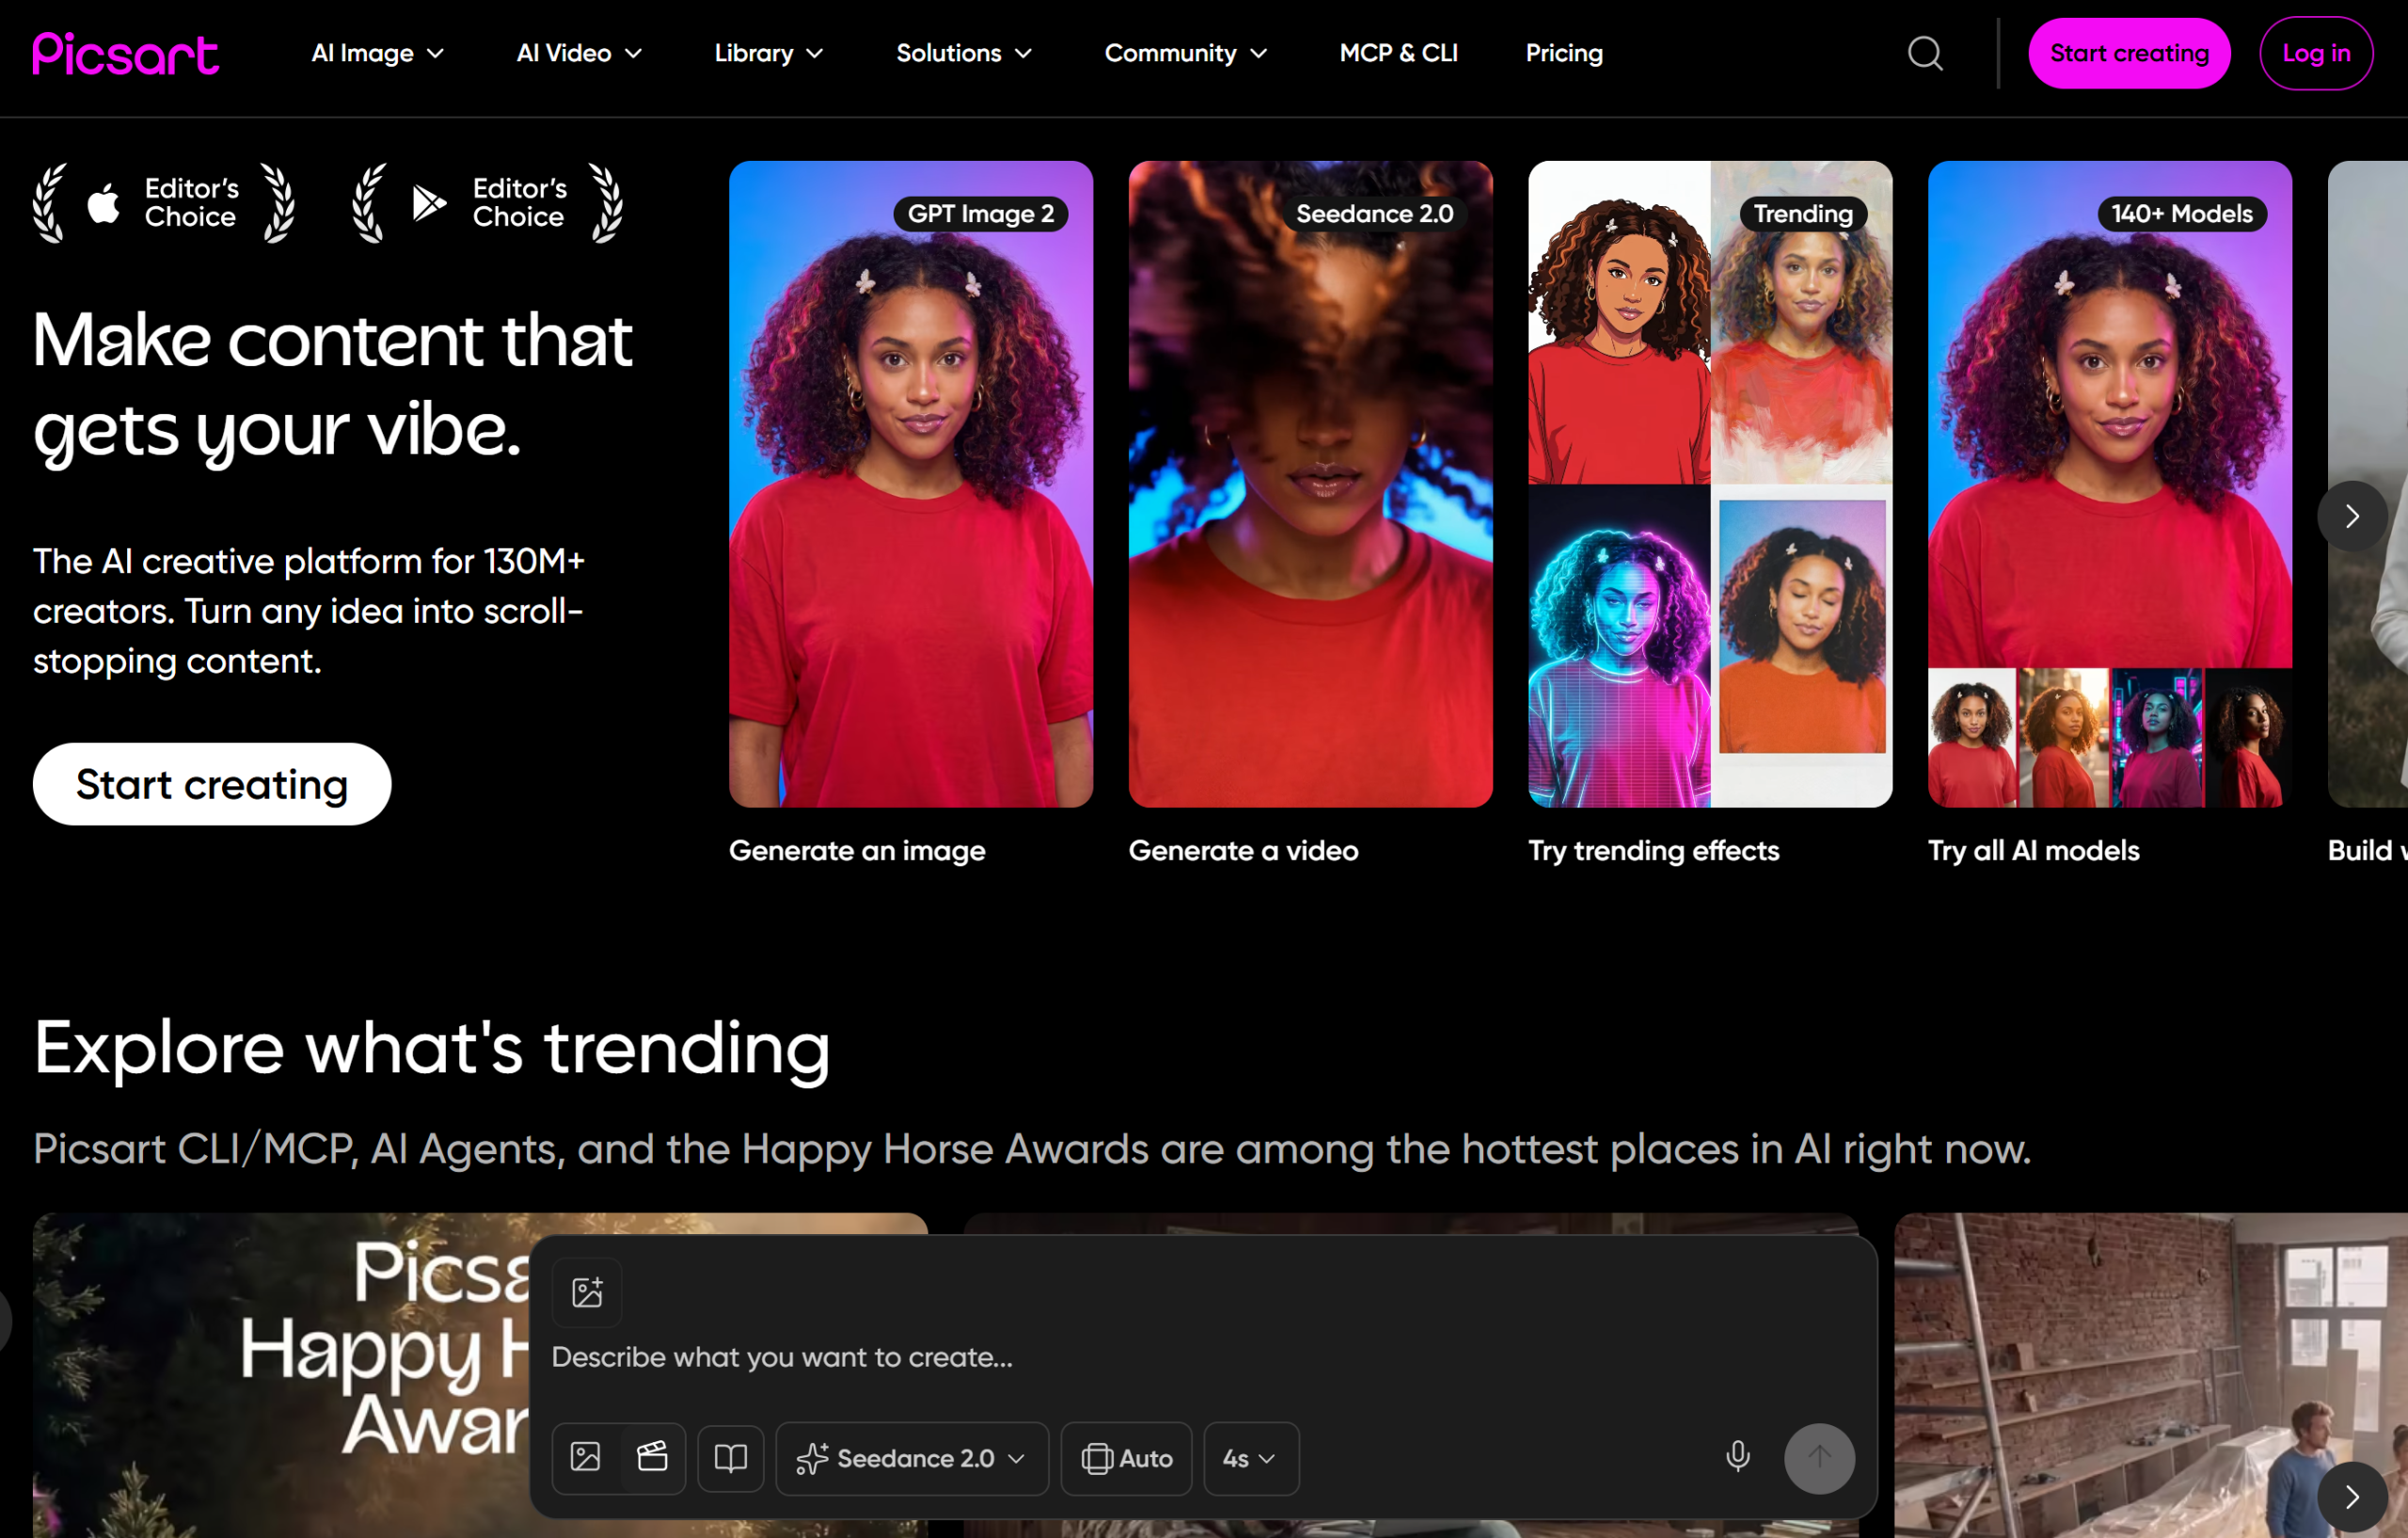Open the Generate a video link
The image size is (2408, 1538).
click(1243, 850)
